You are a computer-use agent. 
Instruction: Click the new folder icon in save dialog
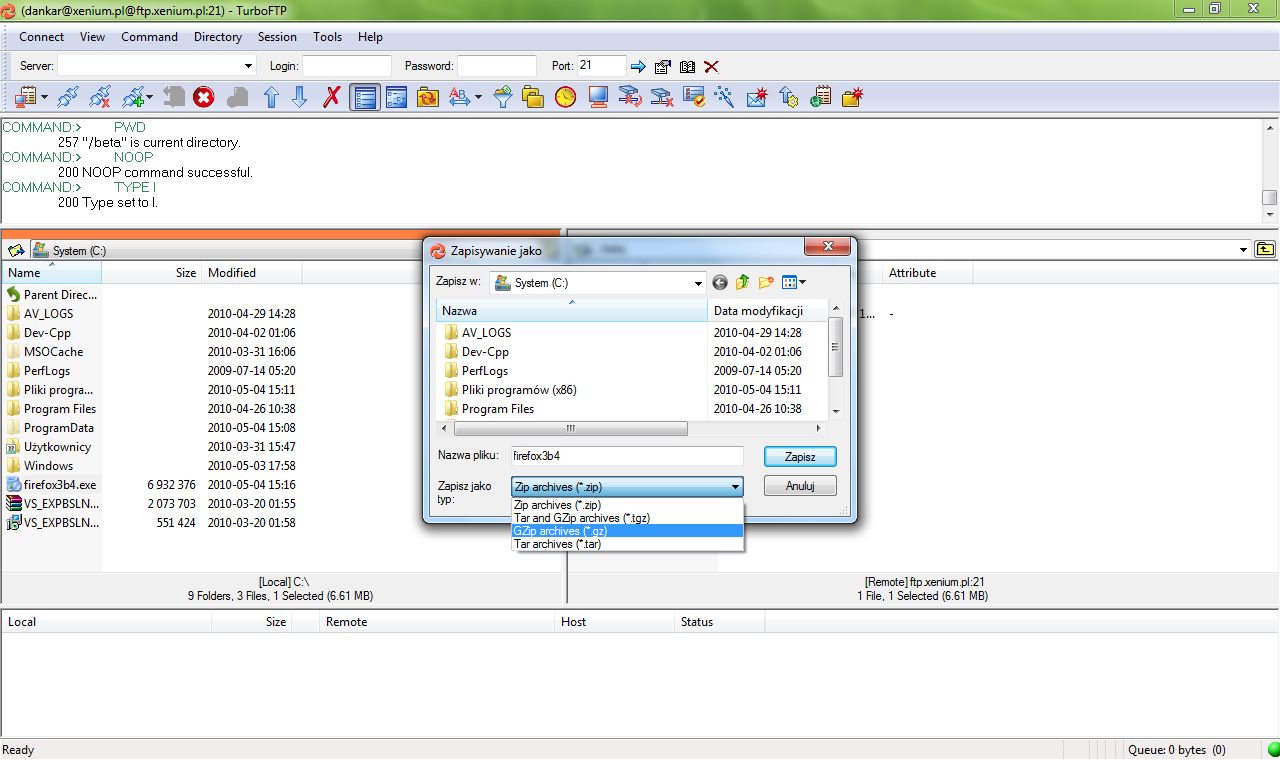click(766, 283)
